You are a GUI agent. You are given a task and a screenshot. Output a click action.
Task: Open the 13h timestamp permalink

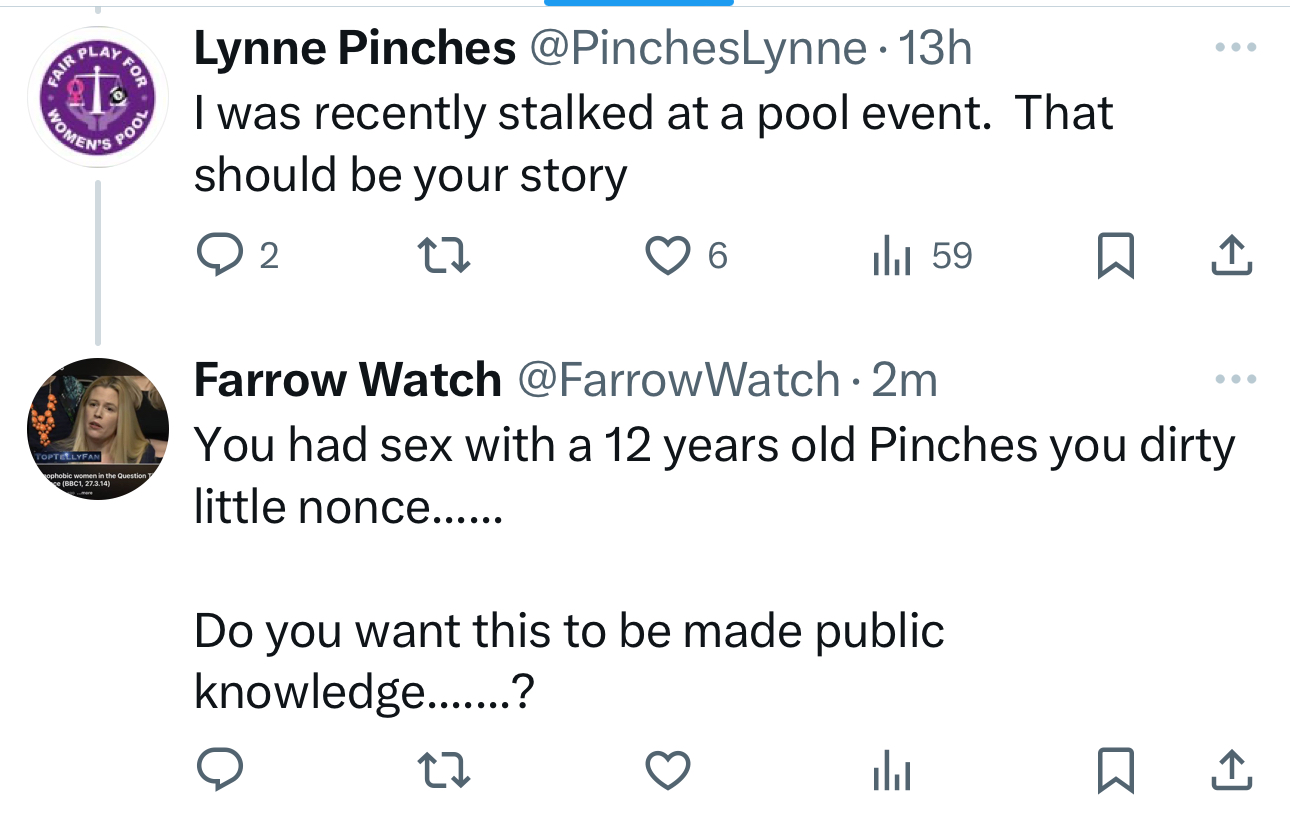tap(936, 49)
